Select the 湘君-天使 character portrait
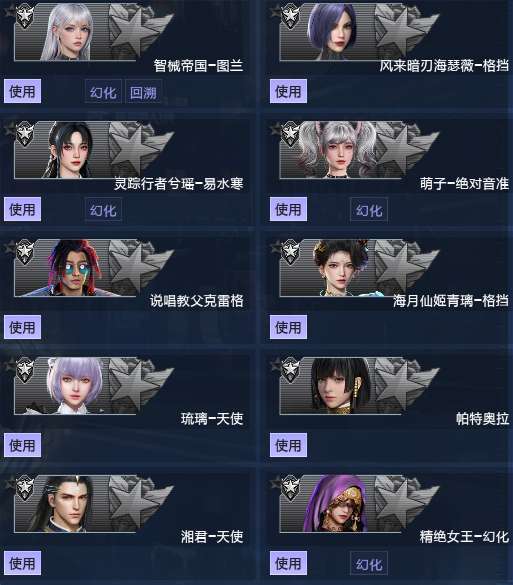The image size is (513, 585). point(63,504)
